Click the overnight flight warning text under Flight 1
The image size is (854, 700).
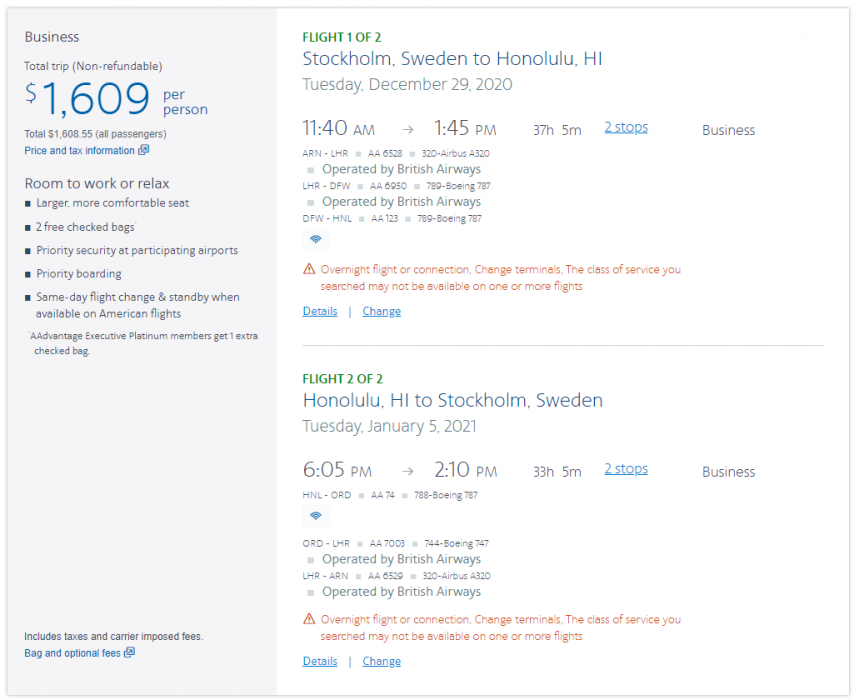pyautogui.click(x=500, y=277)
